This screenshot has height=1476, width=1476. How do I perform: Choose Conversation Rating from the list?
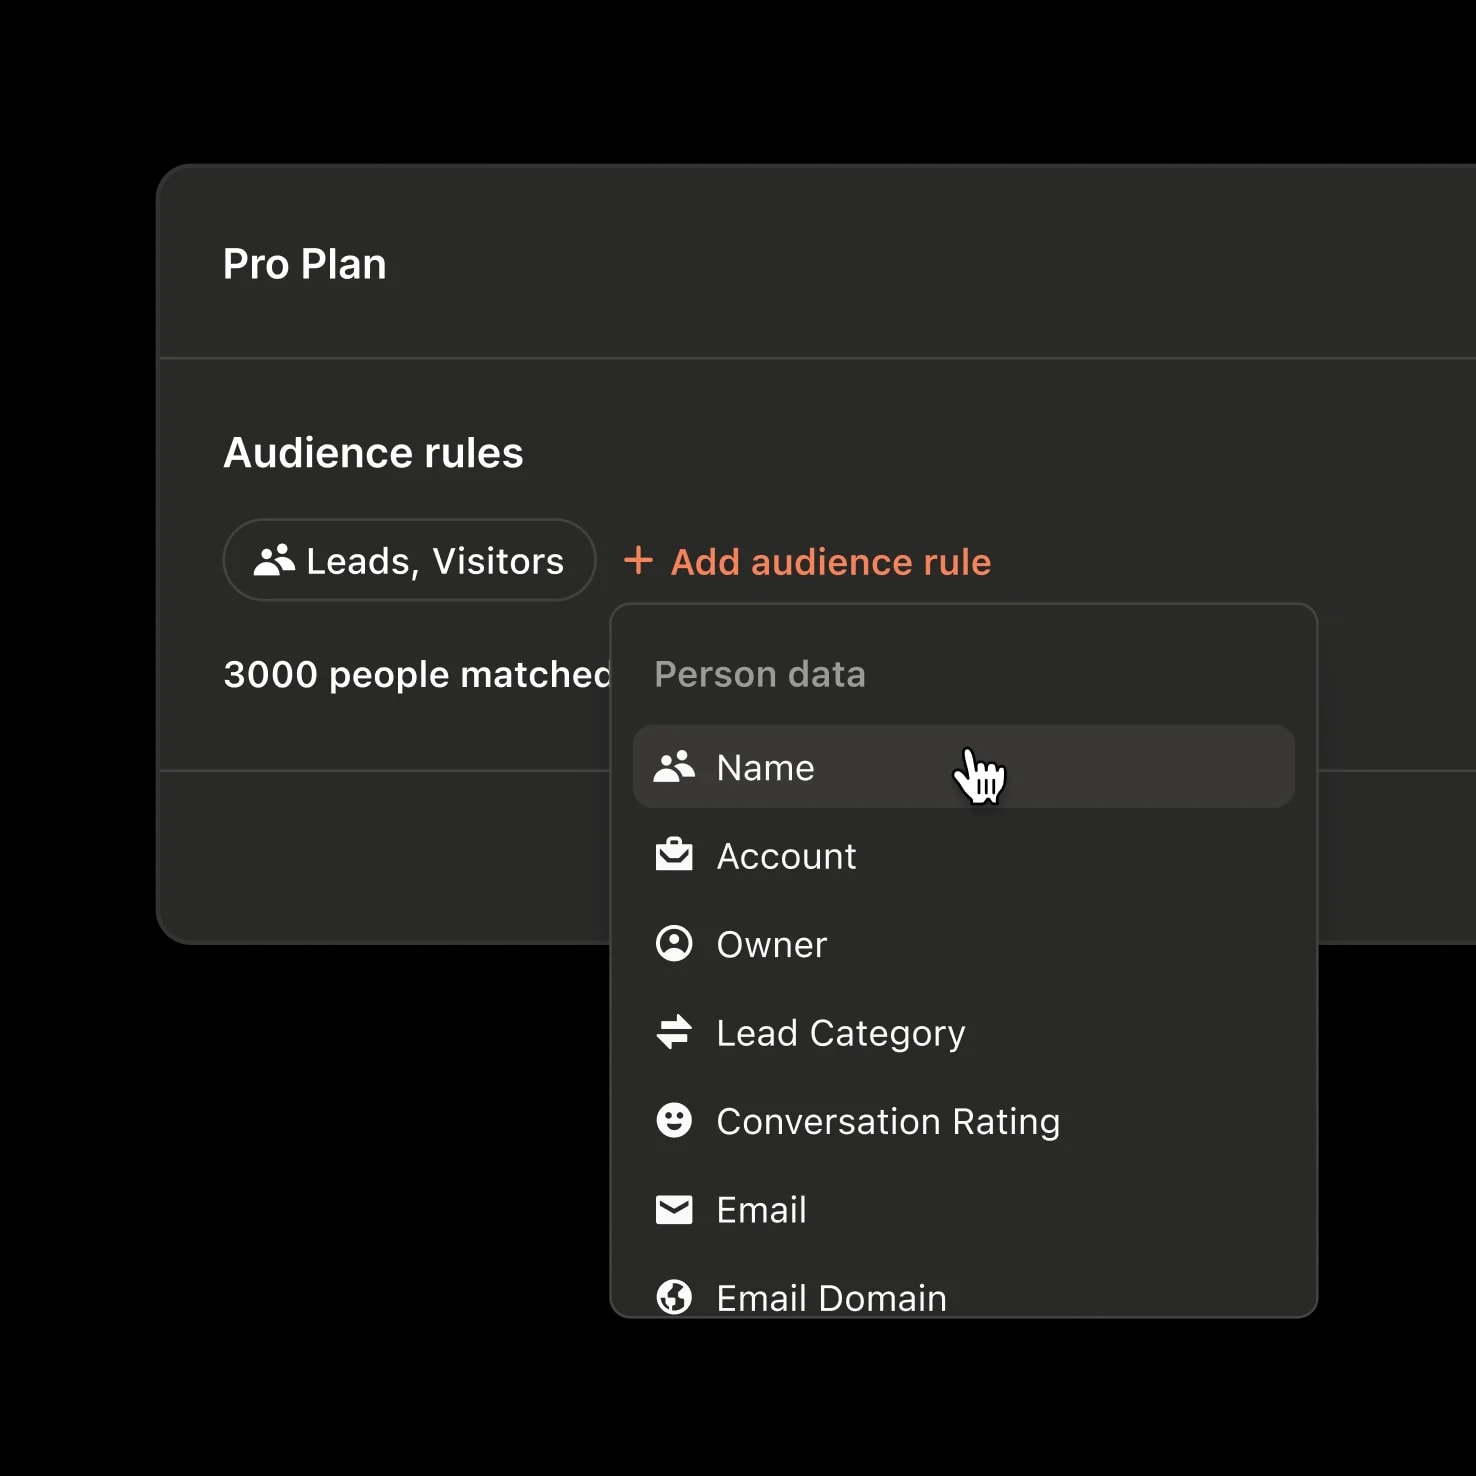click(x=964, y=1120)
